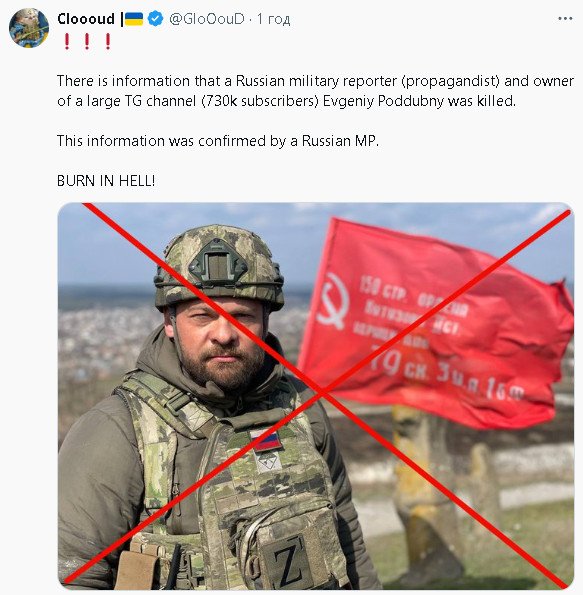
Task: Open the three-dot more options menu
Action: coord(565,18)
